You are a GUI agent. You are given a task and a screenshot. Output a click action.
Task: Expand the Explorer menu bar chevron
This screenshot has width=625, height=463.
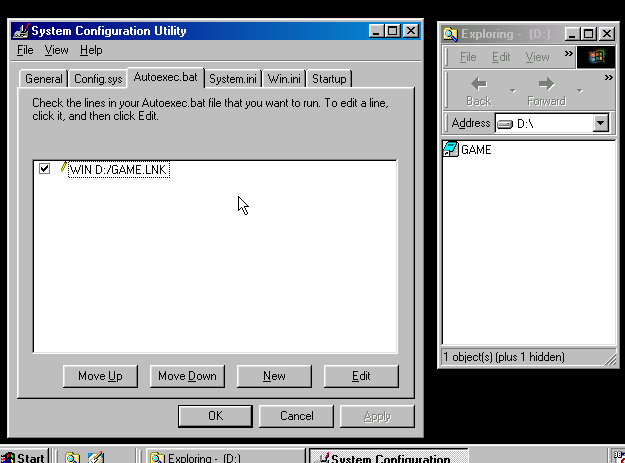point(569,55)
